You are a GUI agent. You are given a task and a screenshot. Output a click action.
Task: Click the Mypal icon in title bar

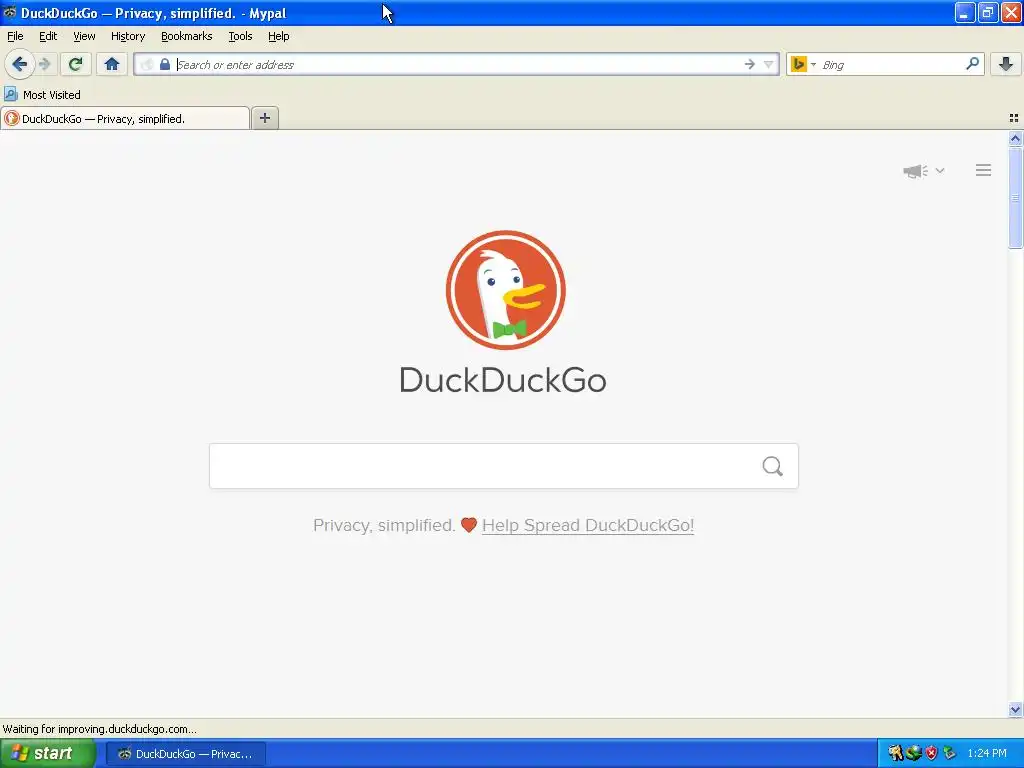(x=9, y=12)
